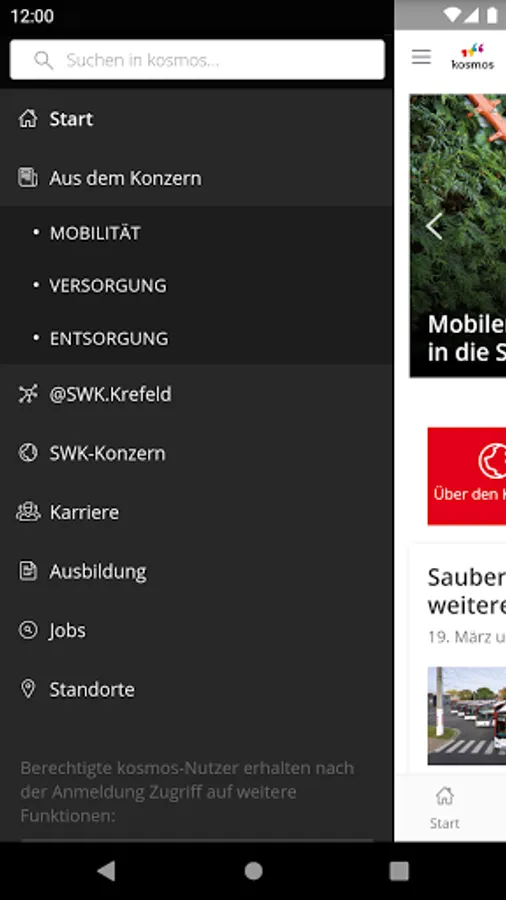Click the Jobs search-circle icon

click(28, 630)
